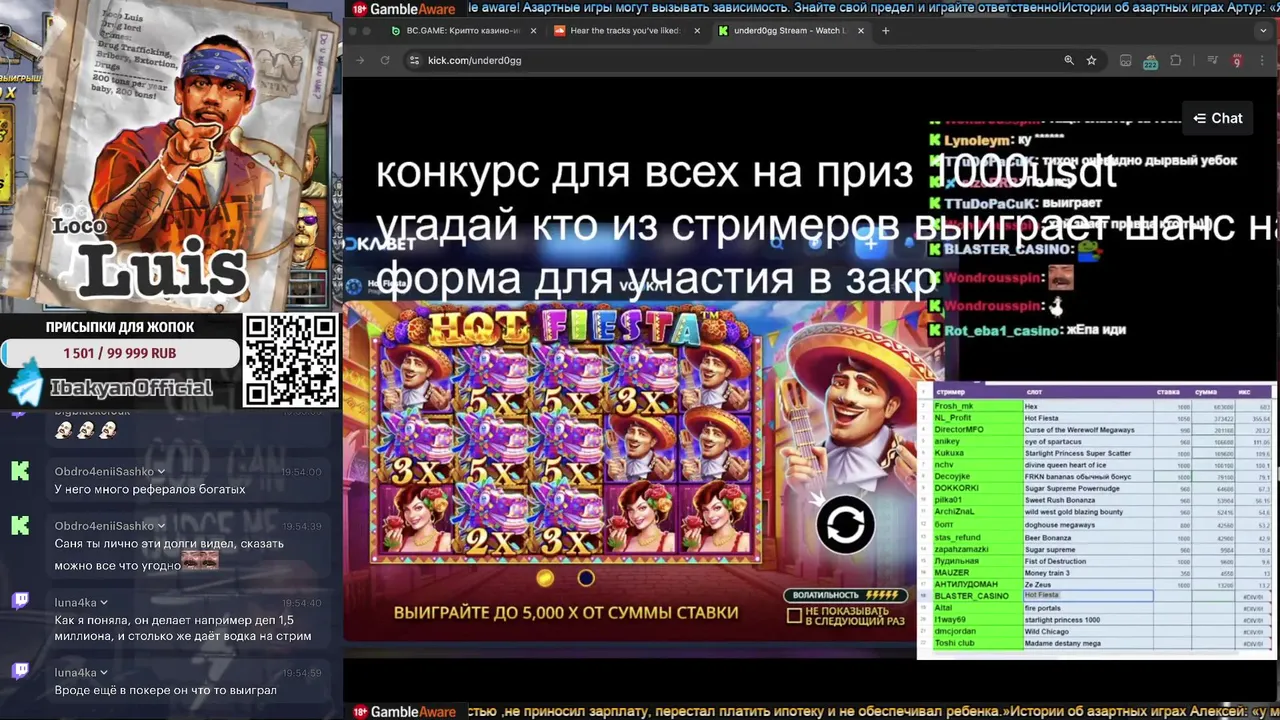Spin the Hot Fiesta reels button
This screenshot has width=1280, height=720.
click(x=845, y=524)
